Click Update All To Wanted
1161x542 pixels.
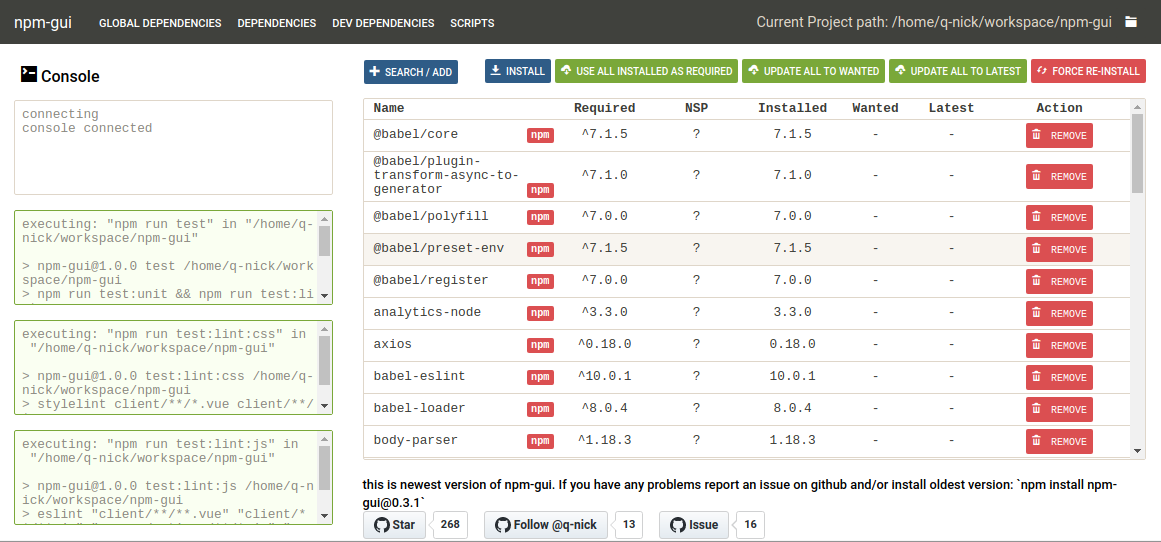813,71
